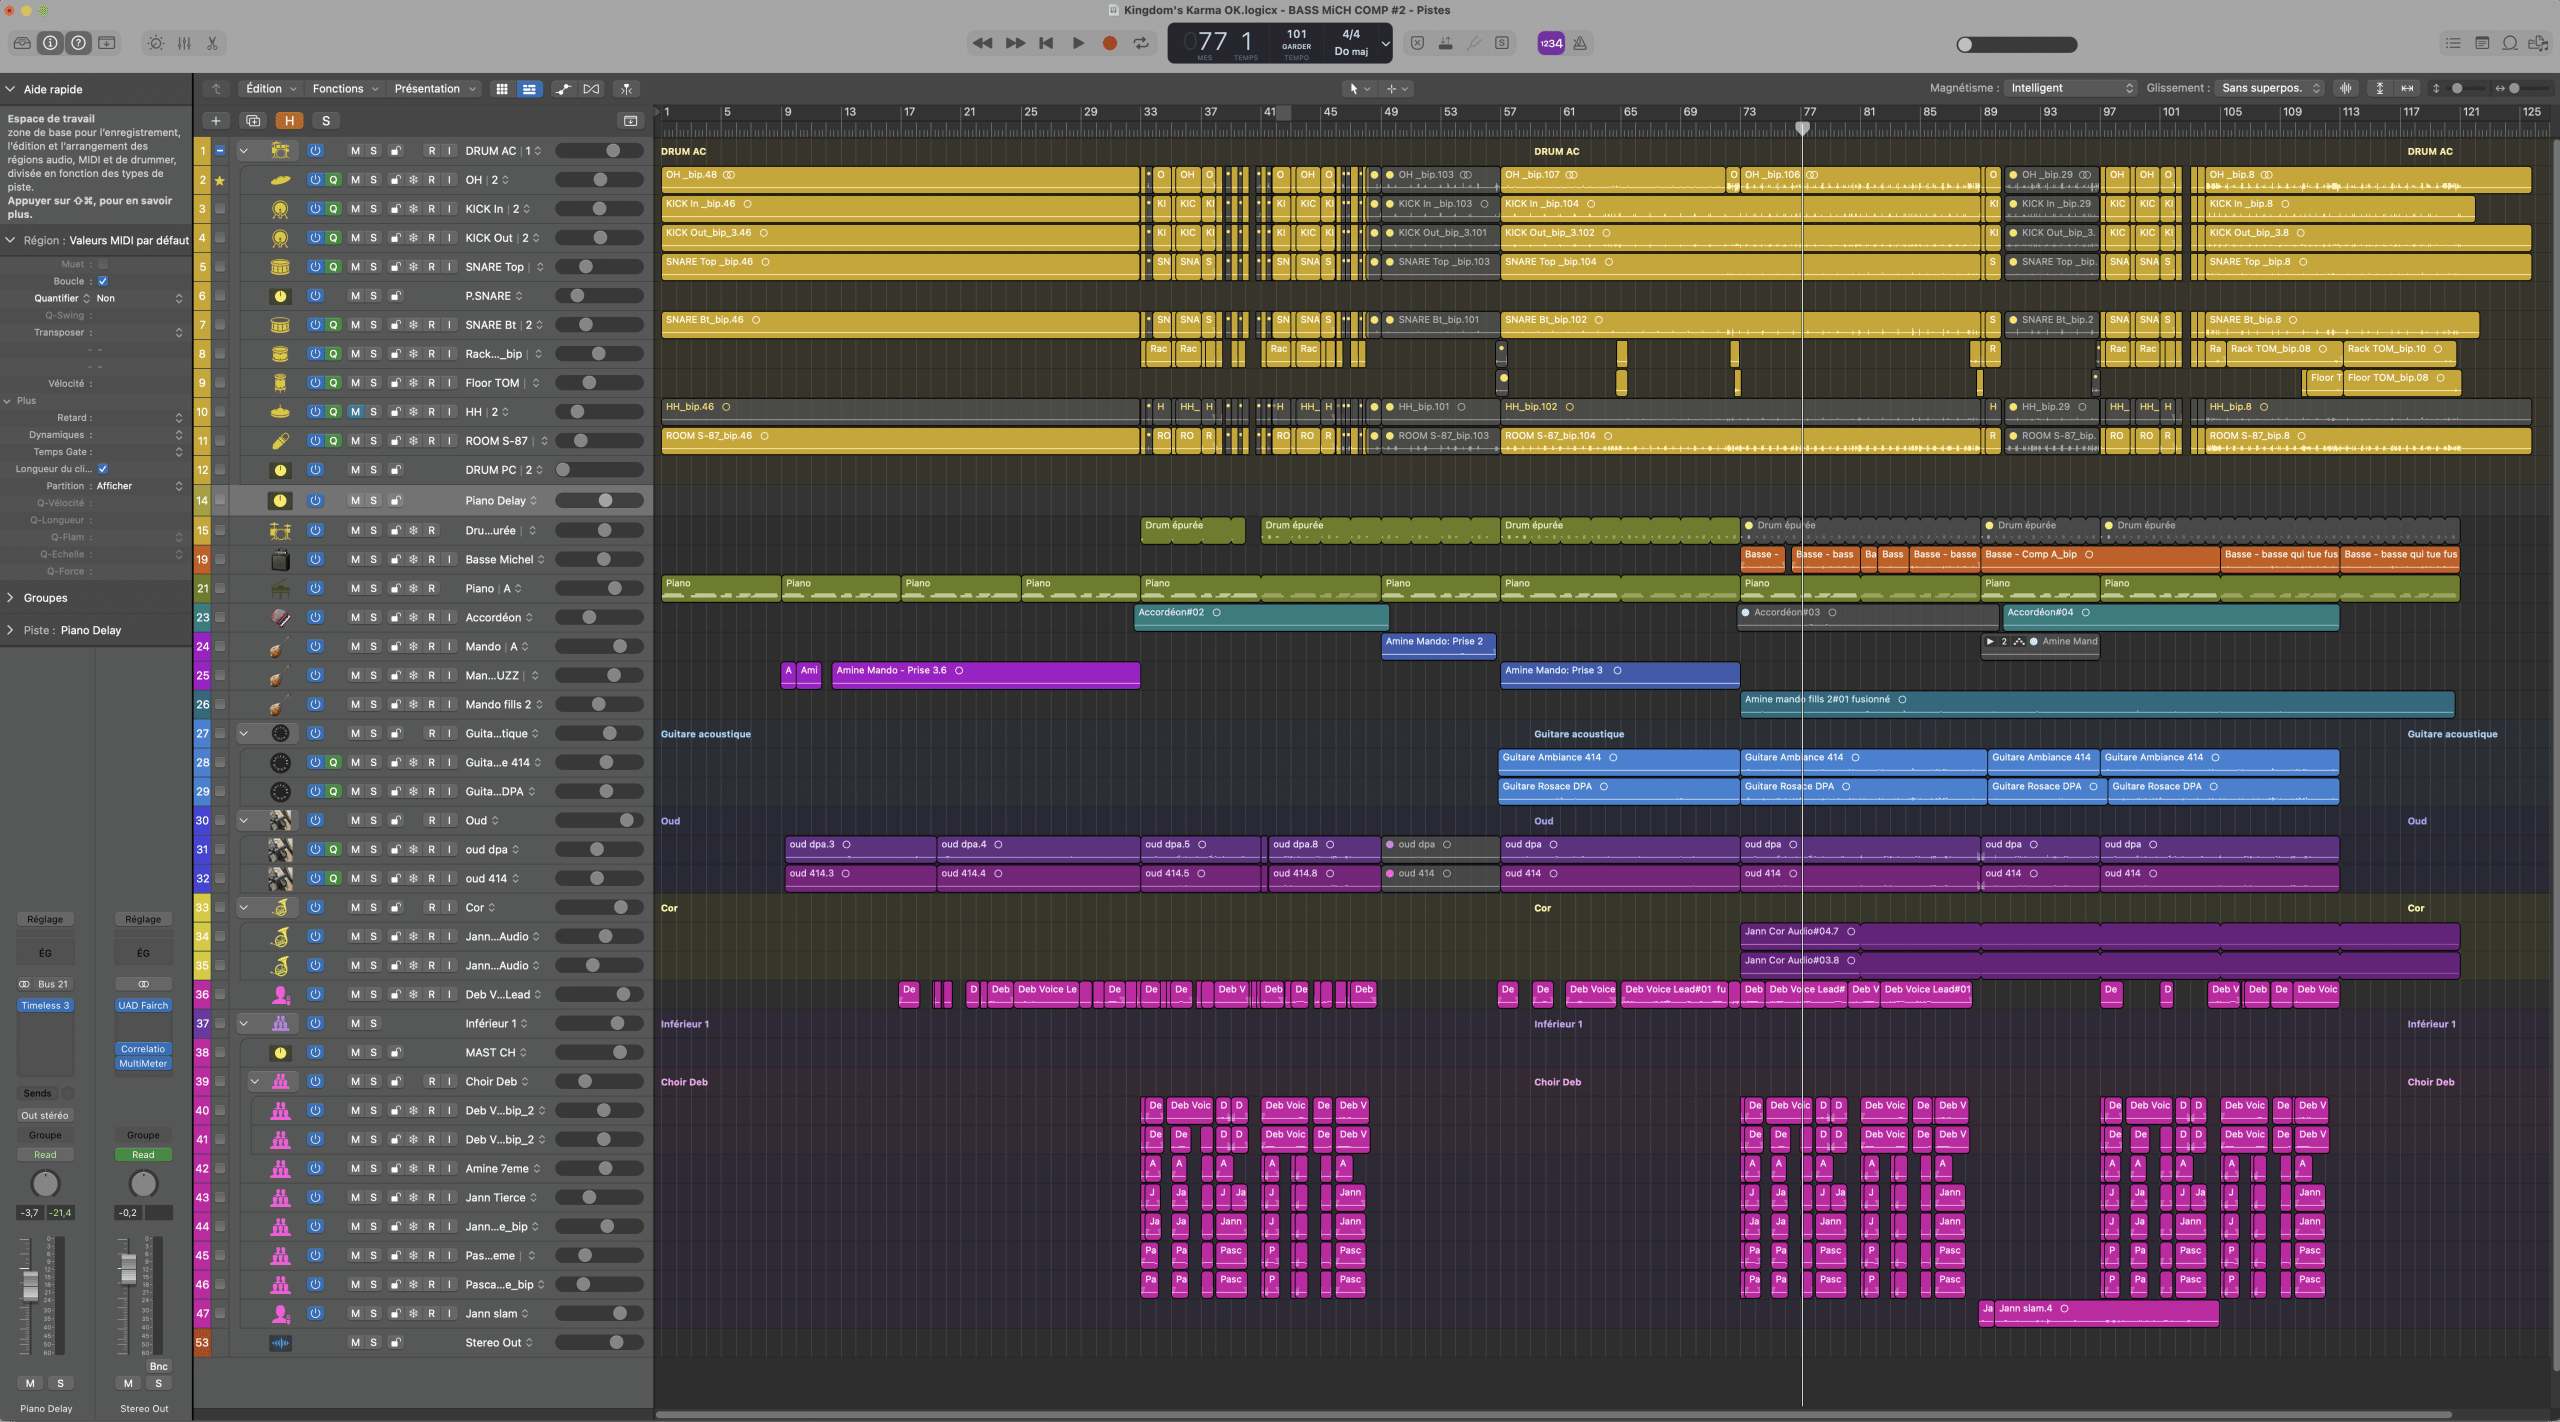Click the Fast Forward transport button

point(1014,43)
